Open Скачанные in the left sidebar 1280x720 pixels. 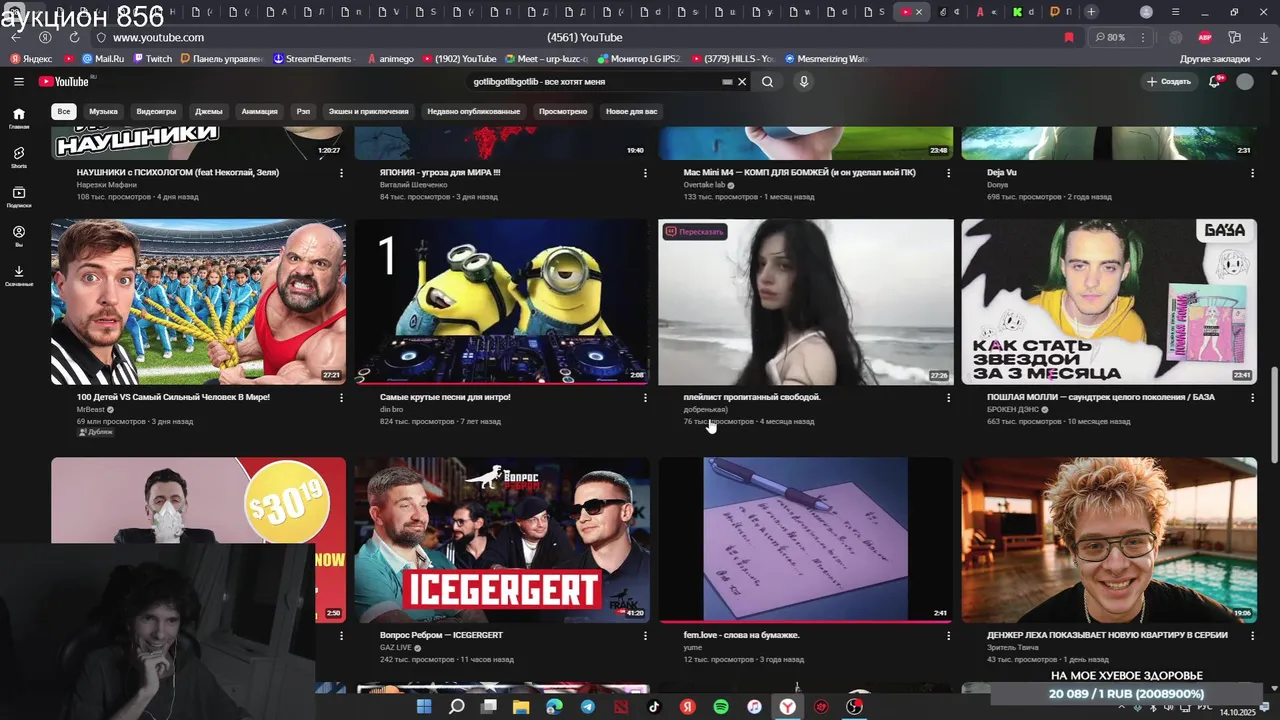click(19, 275)
